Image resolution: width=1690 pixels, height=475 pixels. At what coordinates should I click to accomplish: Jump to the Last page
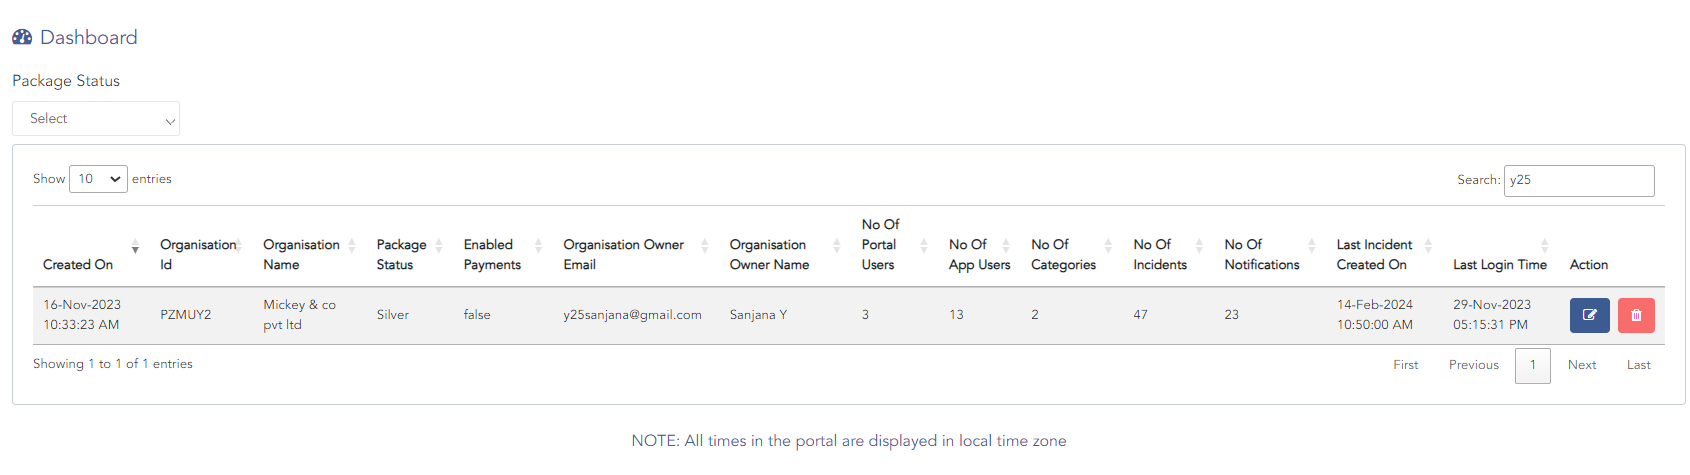coord(1638,365)
